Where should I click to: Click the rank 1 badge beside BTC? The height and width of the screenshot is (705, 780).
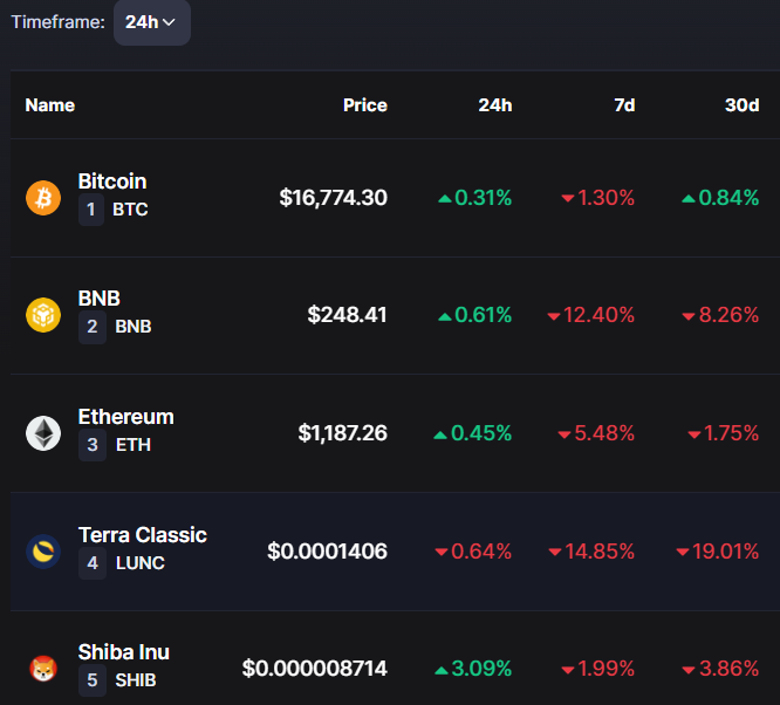pos(91,210)
